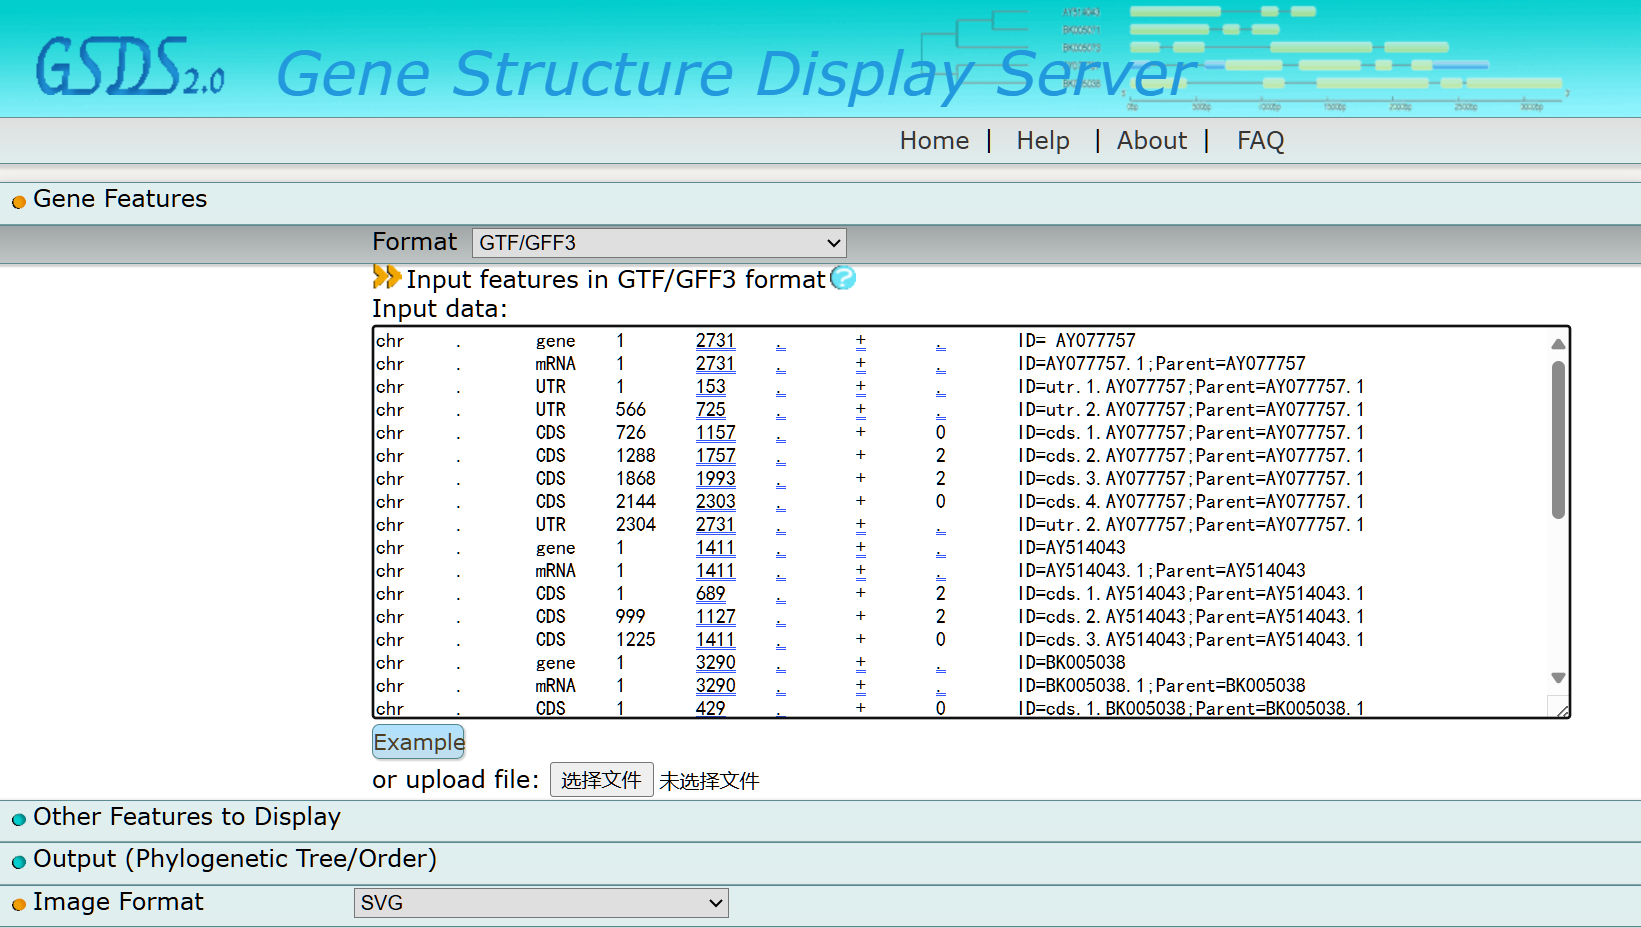
Task: Click the 1993 value in the CDS 1868 row
Action: (715, 479)
